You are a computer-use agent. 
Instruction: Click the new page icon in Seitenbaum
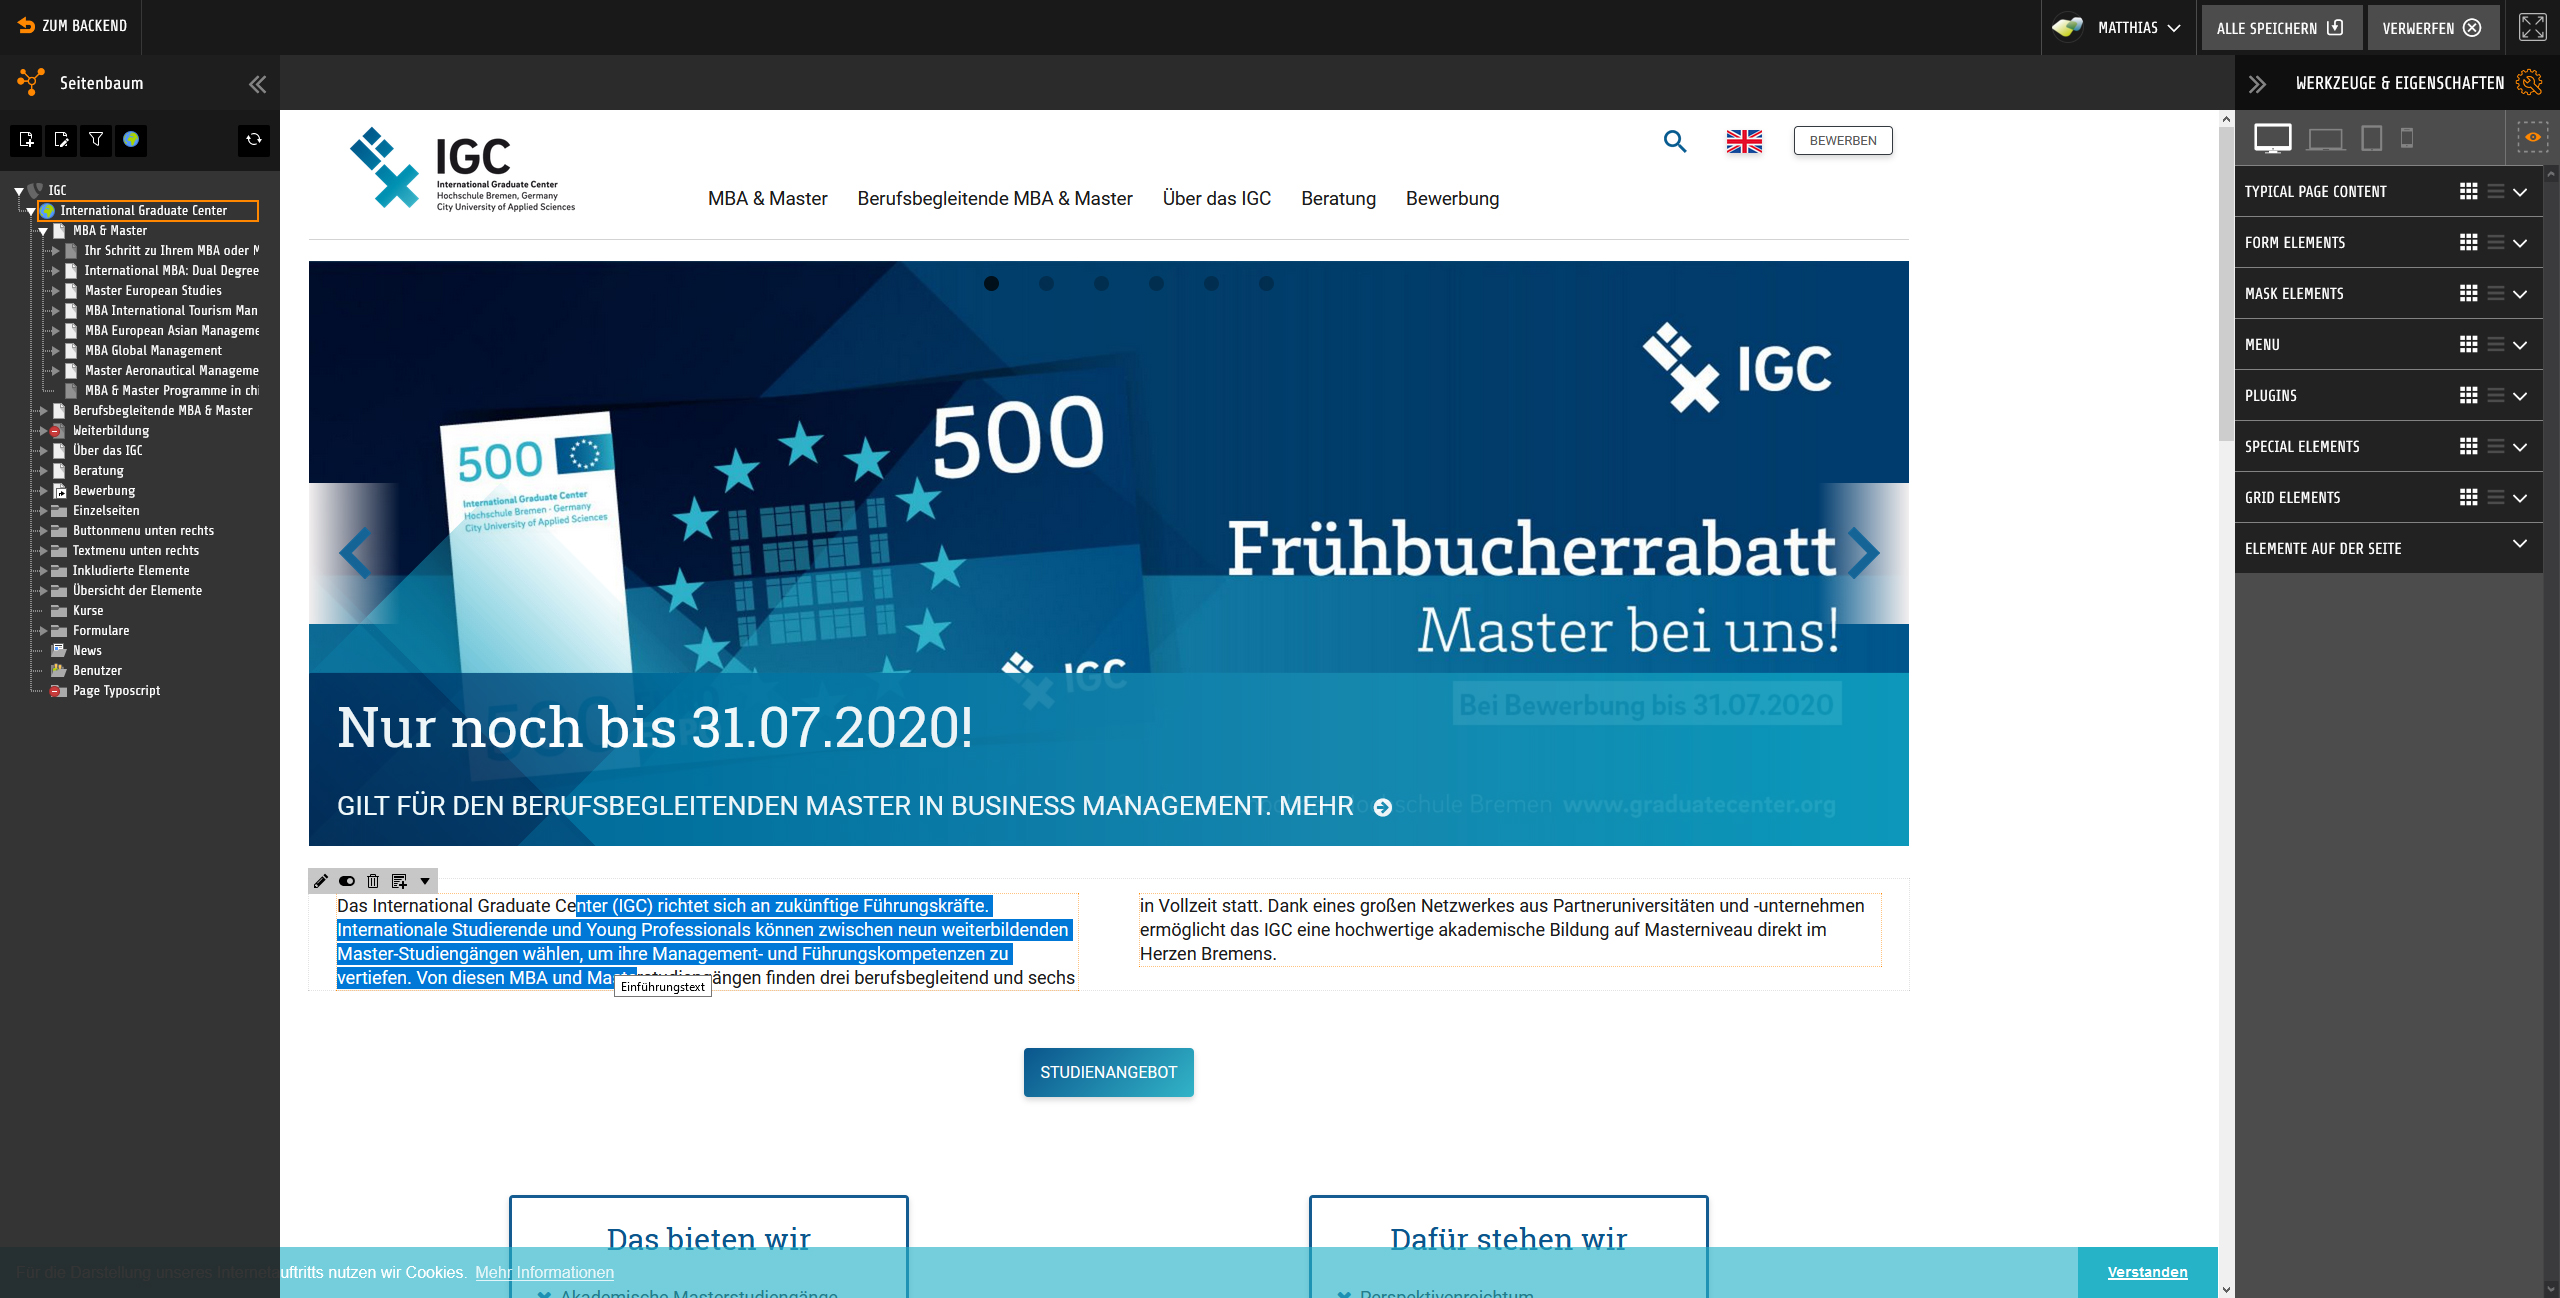click(x=26, y=140)
